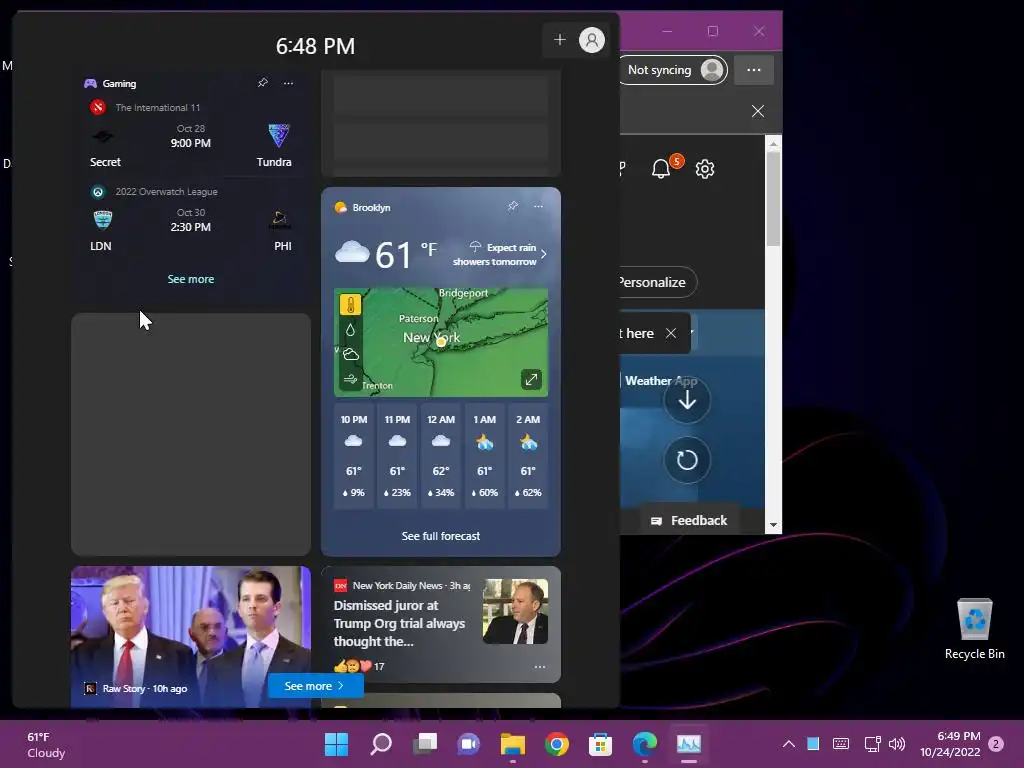Open taskbar weather widget 61°F Cloudy
Viewport: 1024px width, 768px height.
[x=46, y=744]
